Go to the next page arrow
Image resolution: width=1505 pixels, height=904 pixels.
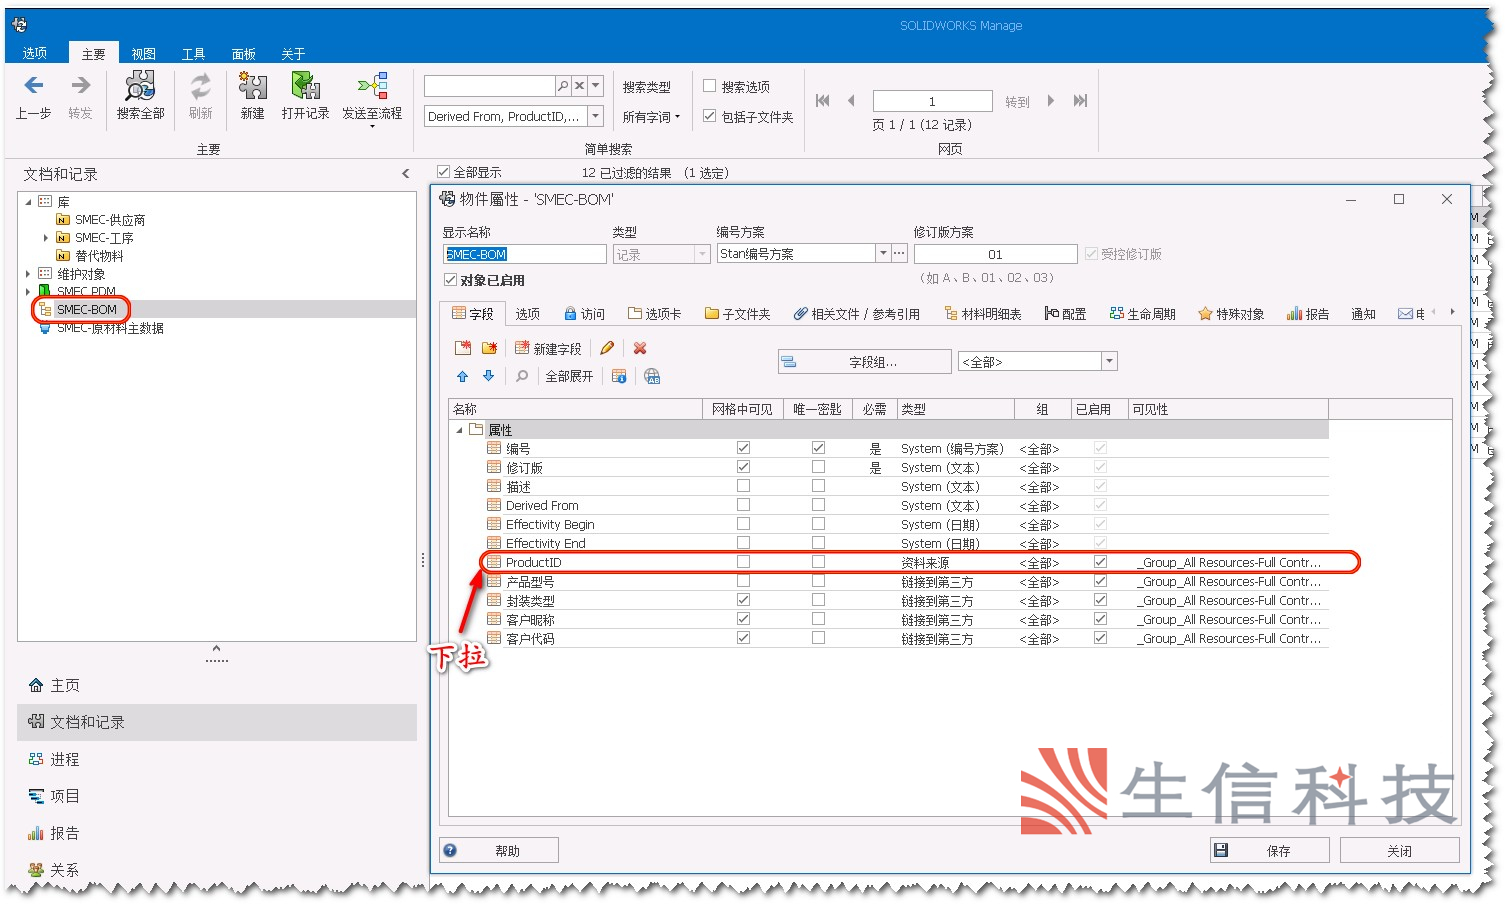(x=1051, y=100)
